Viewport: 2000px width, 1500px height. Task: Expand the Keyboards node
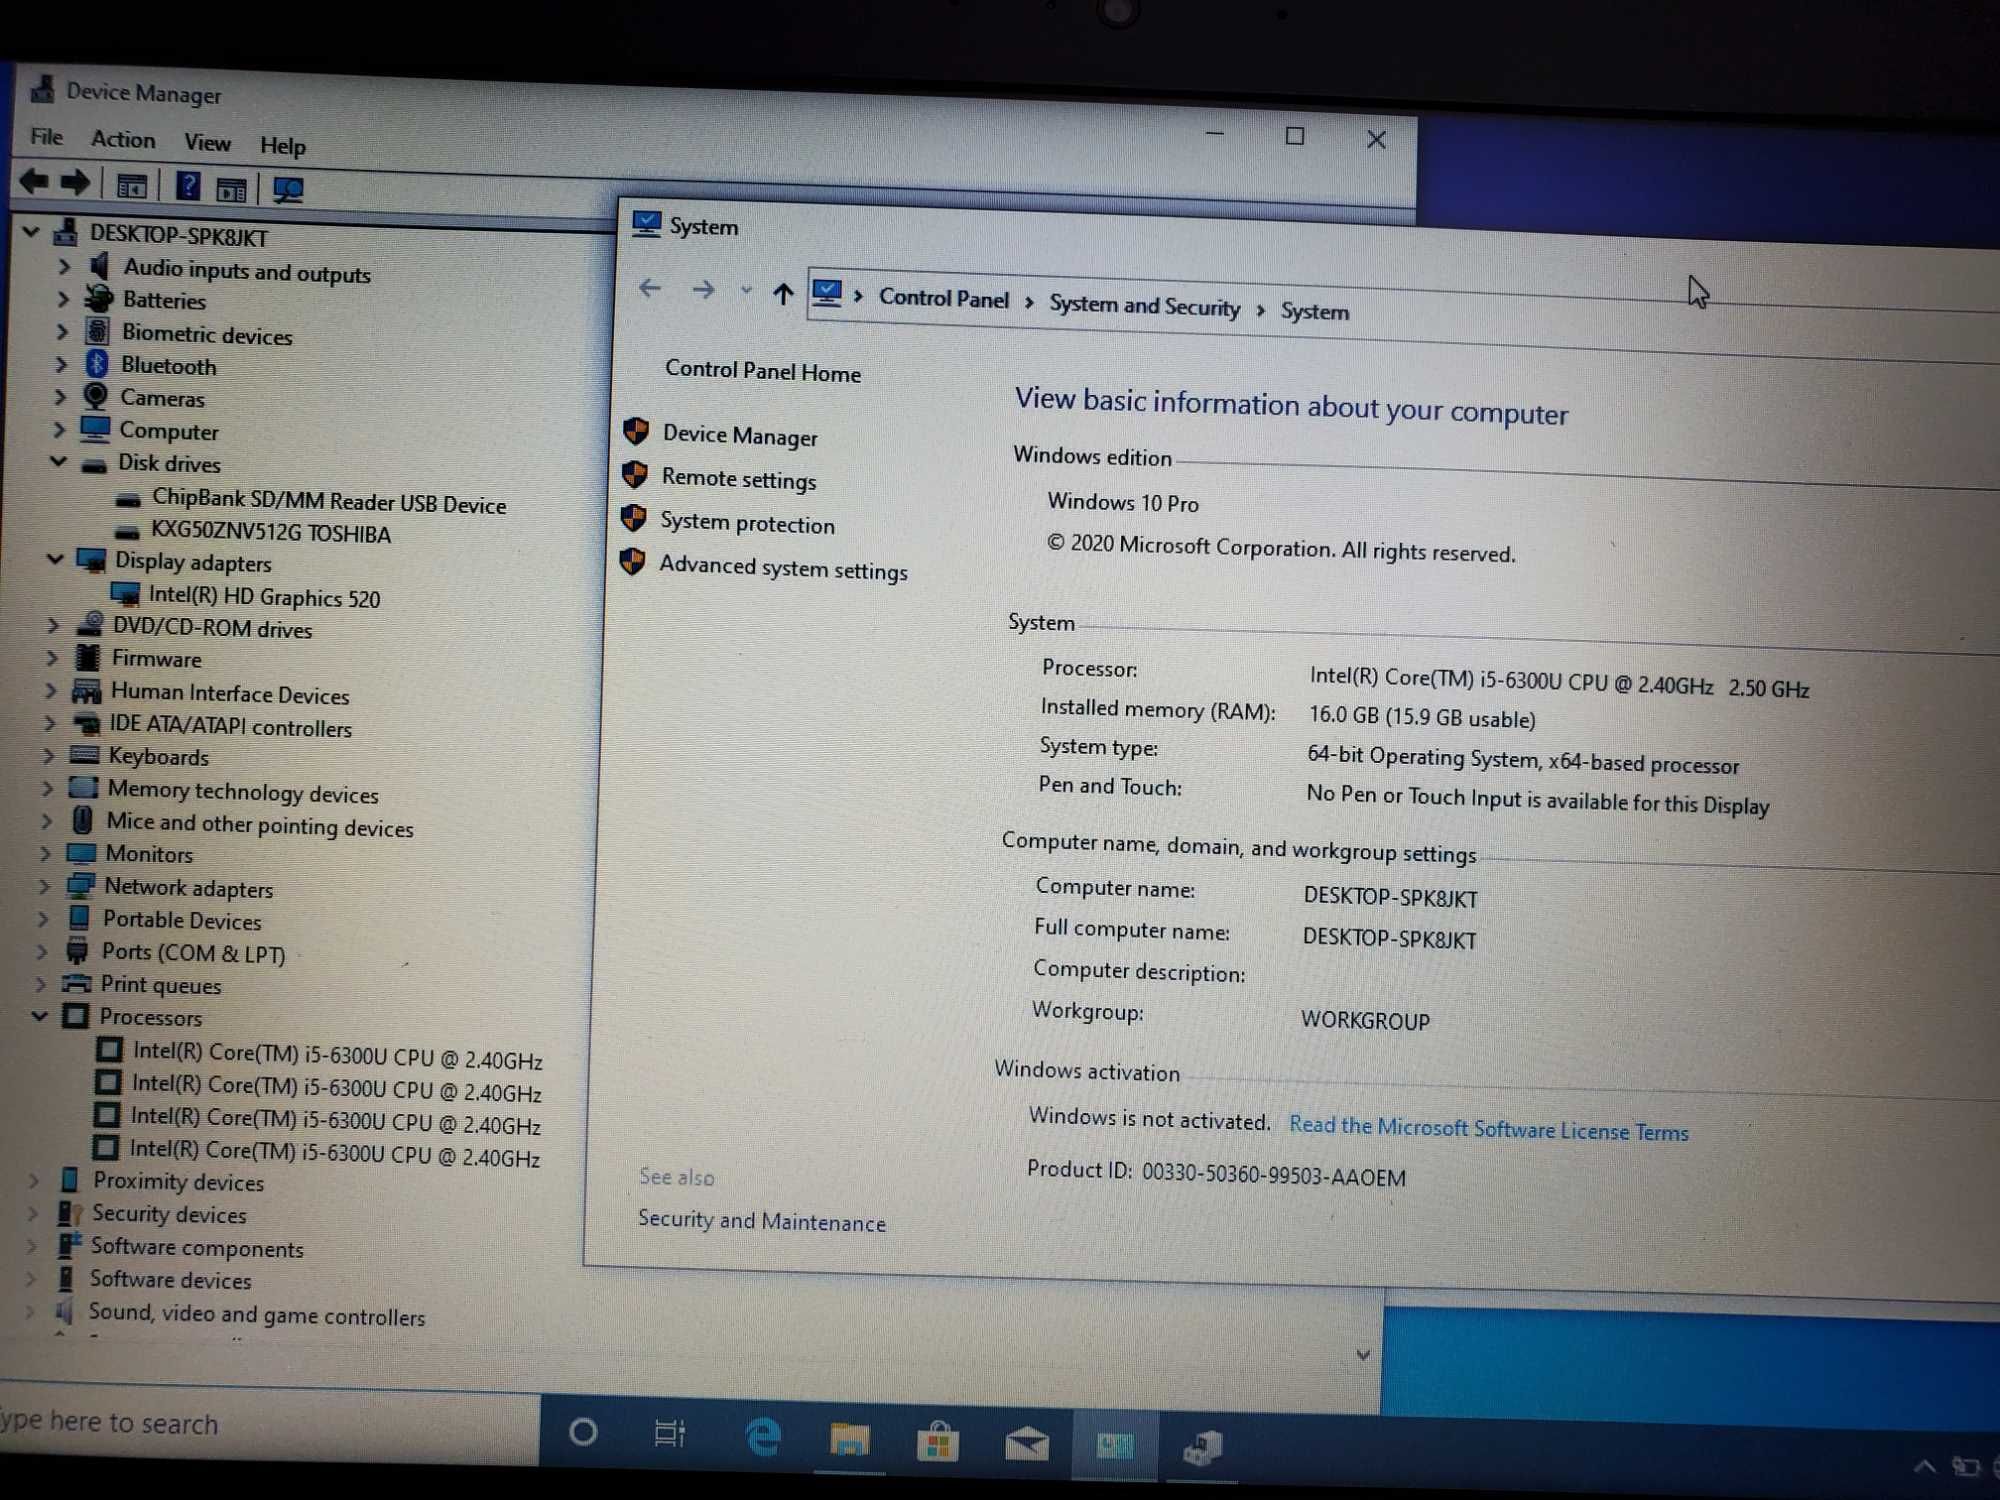(47, 755)
